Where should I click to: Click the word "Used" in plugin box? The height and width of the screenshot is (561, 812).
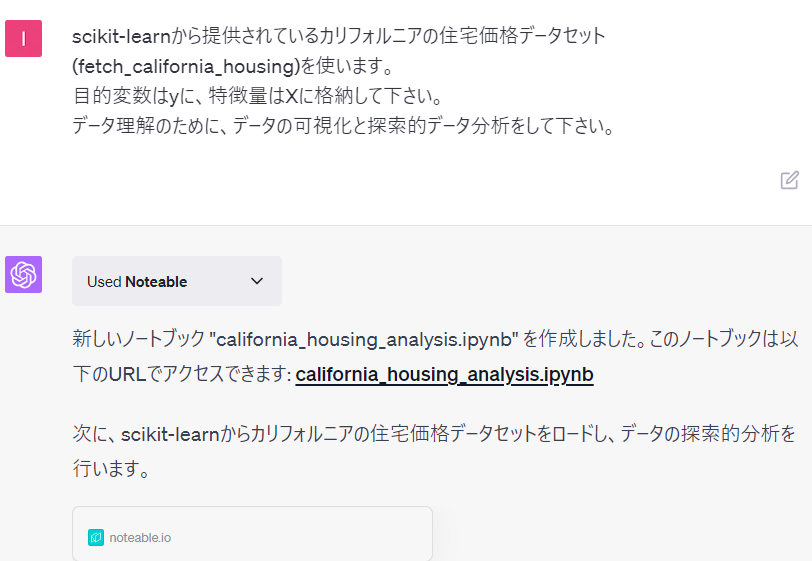[104, 282]
